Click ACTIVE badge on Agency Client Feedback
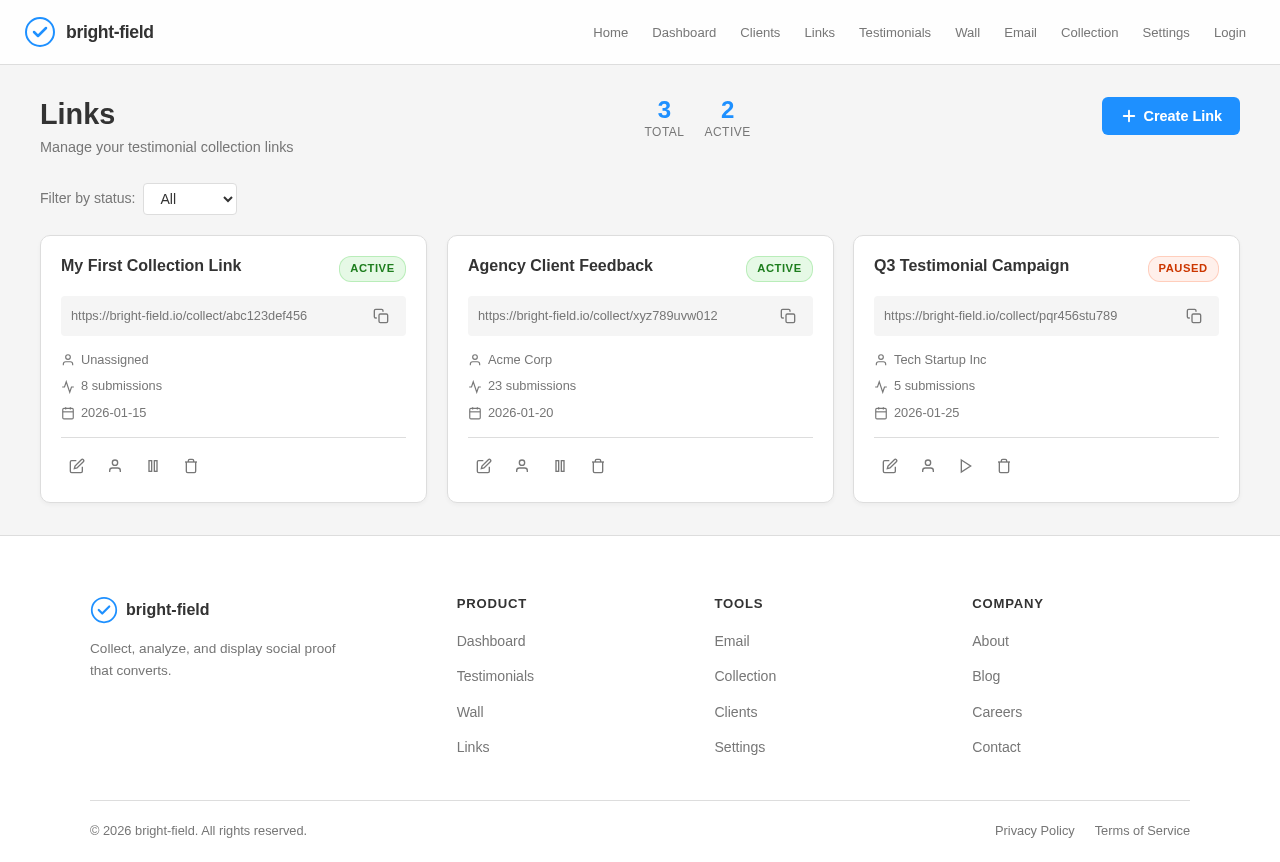The image size is (1280, 862). pyautogui.click(x=779, y=269)
